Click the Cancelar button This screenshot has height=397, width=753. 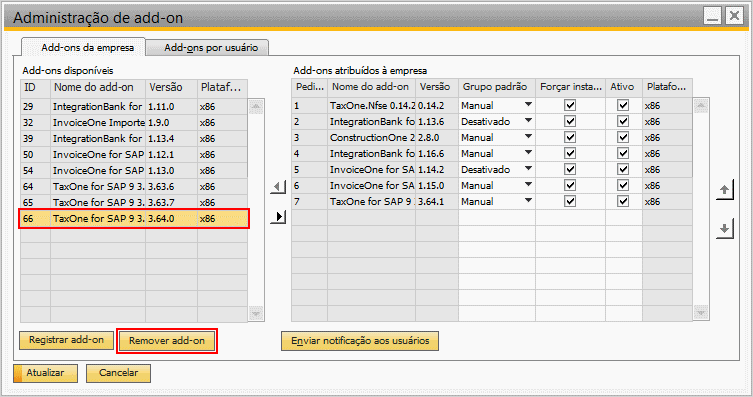tap(118, 373)
